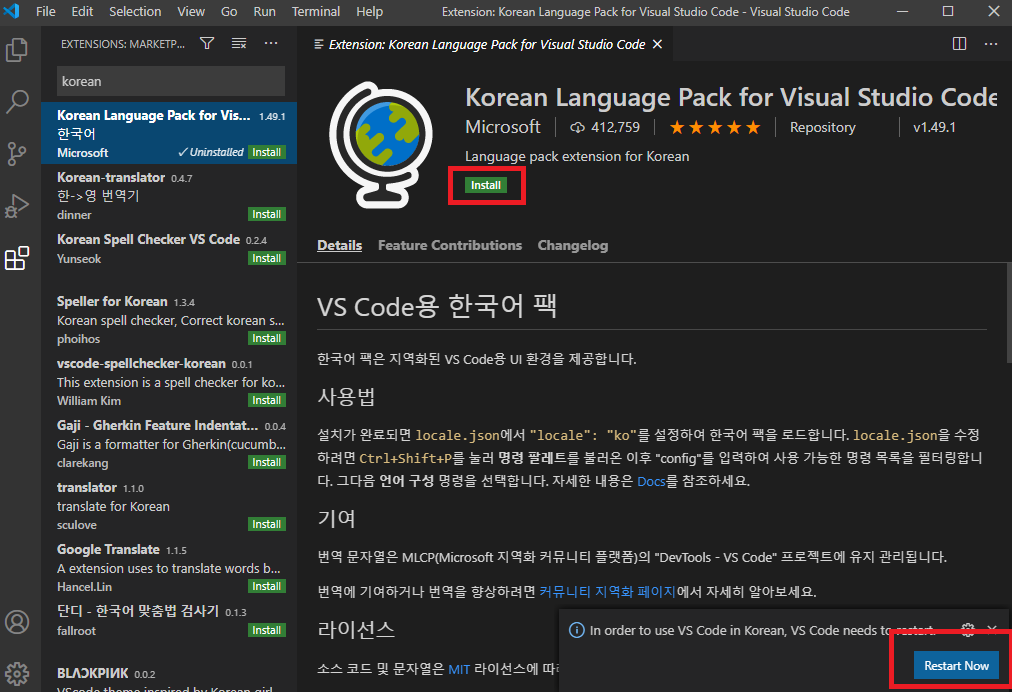Open the Help menu

coord(369,12)
